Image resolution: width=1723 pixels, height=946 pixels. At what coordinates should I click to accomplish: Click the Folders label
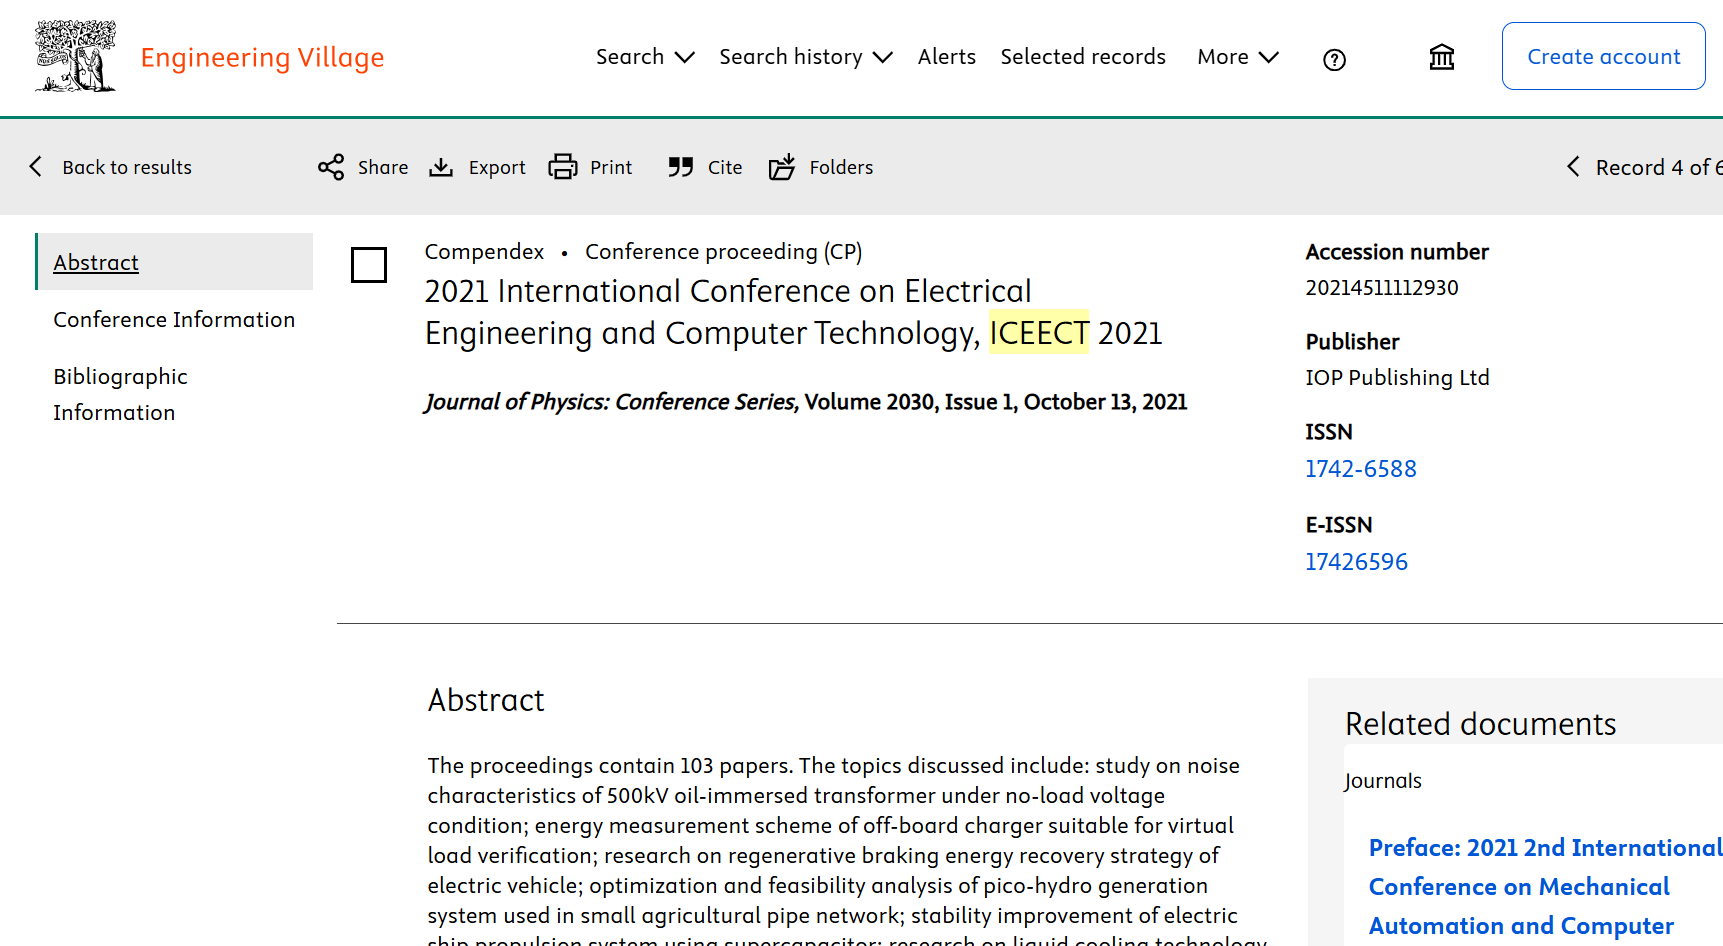[841, 167]
